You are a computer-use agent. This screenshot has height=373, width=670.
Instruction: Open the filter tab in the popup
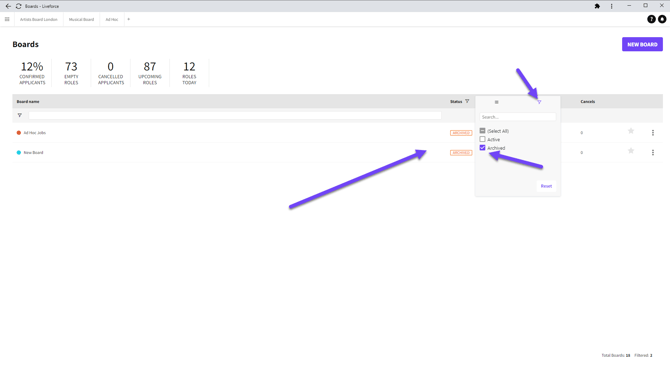coord(539,102)
